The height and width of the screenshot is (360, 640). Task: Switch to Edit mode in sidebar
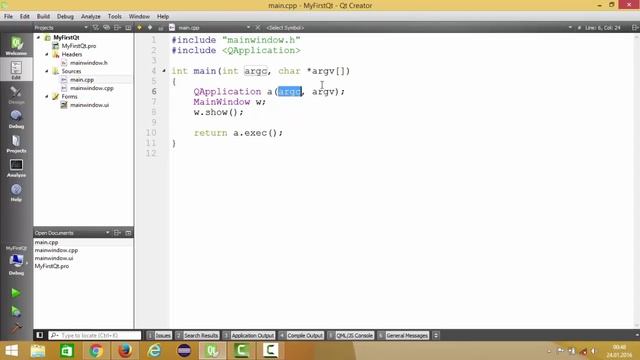pos(16,70)
